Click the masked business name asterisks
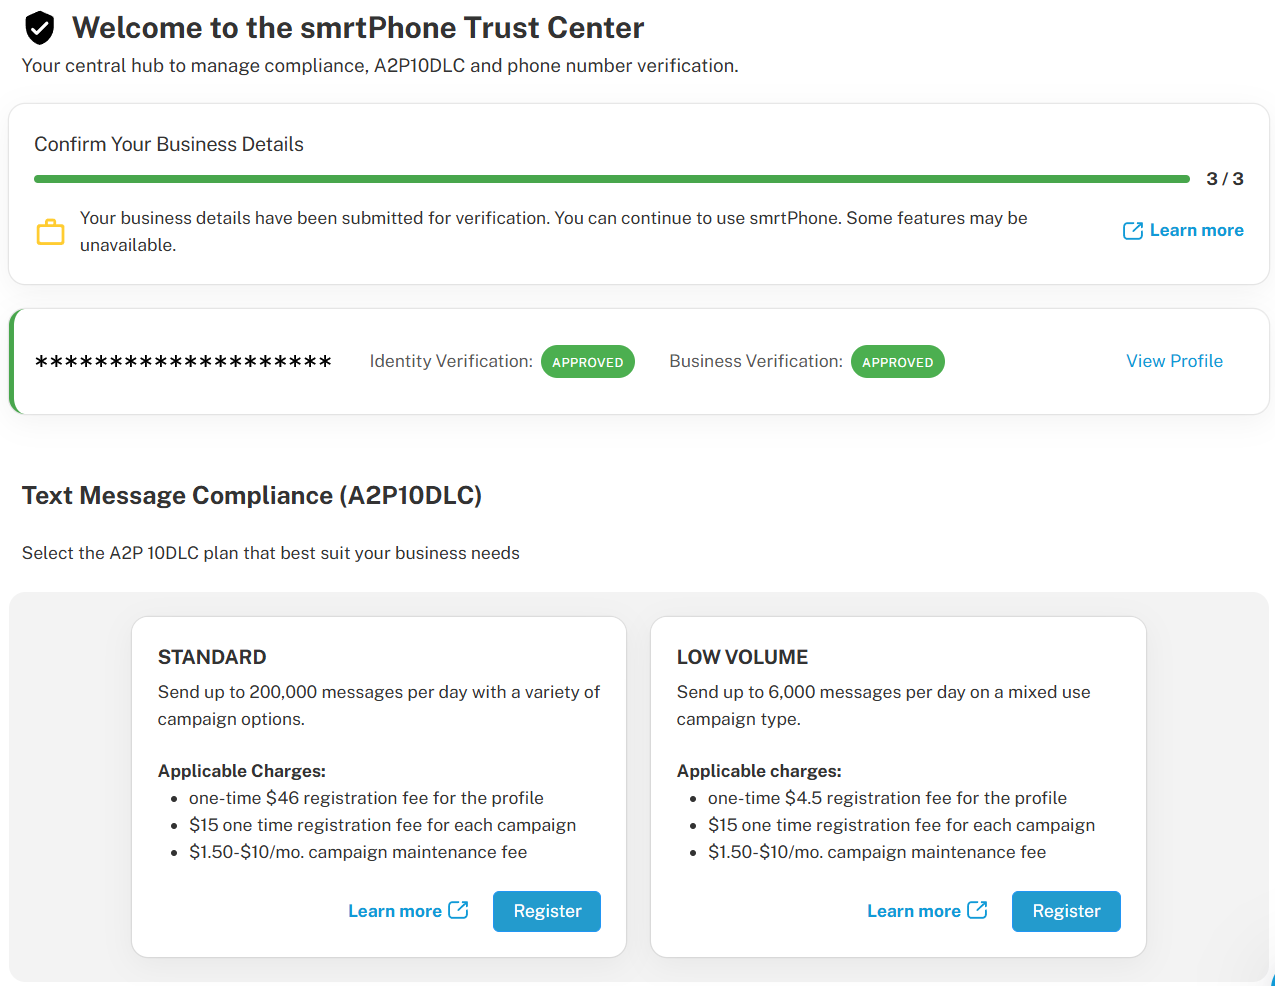Screen dimensions: 1275x986 pyautogui.click(x=183, y=362)
